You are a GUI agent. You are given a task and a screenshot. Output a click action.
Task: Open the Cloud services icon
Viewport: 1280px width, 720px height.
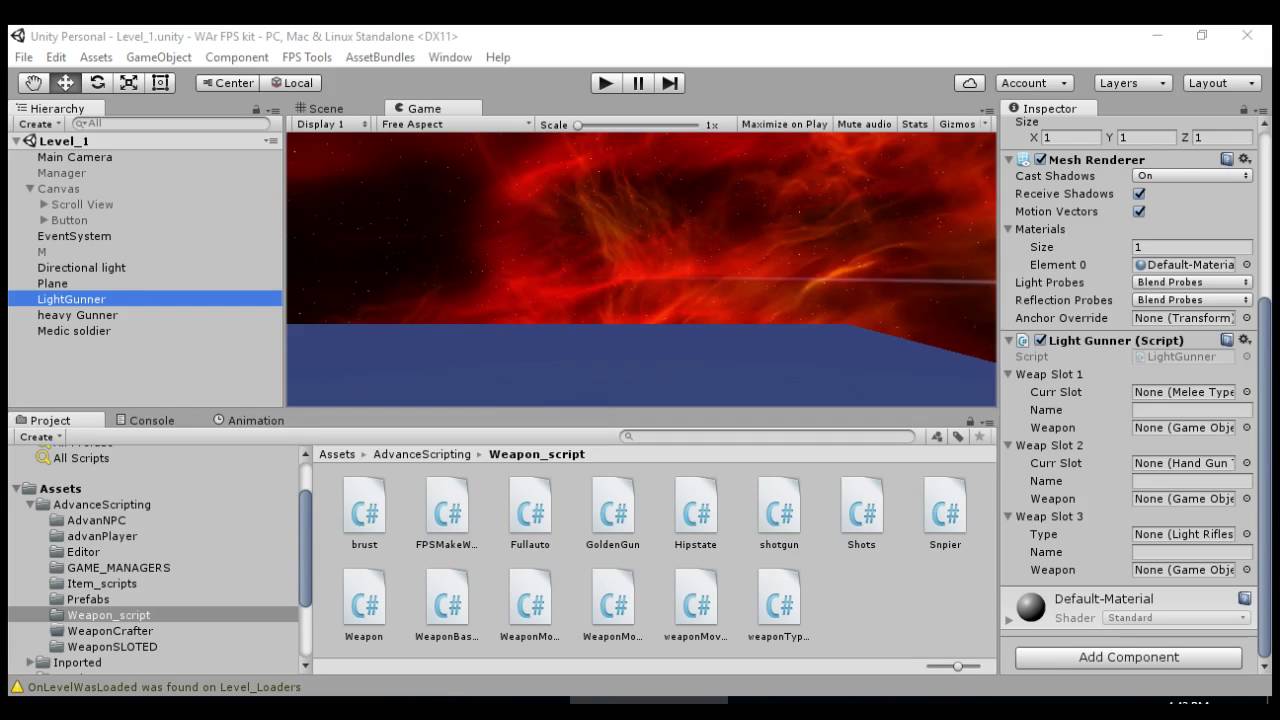(x=969, y=83)
